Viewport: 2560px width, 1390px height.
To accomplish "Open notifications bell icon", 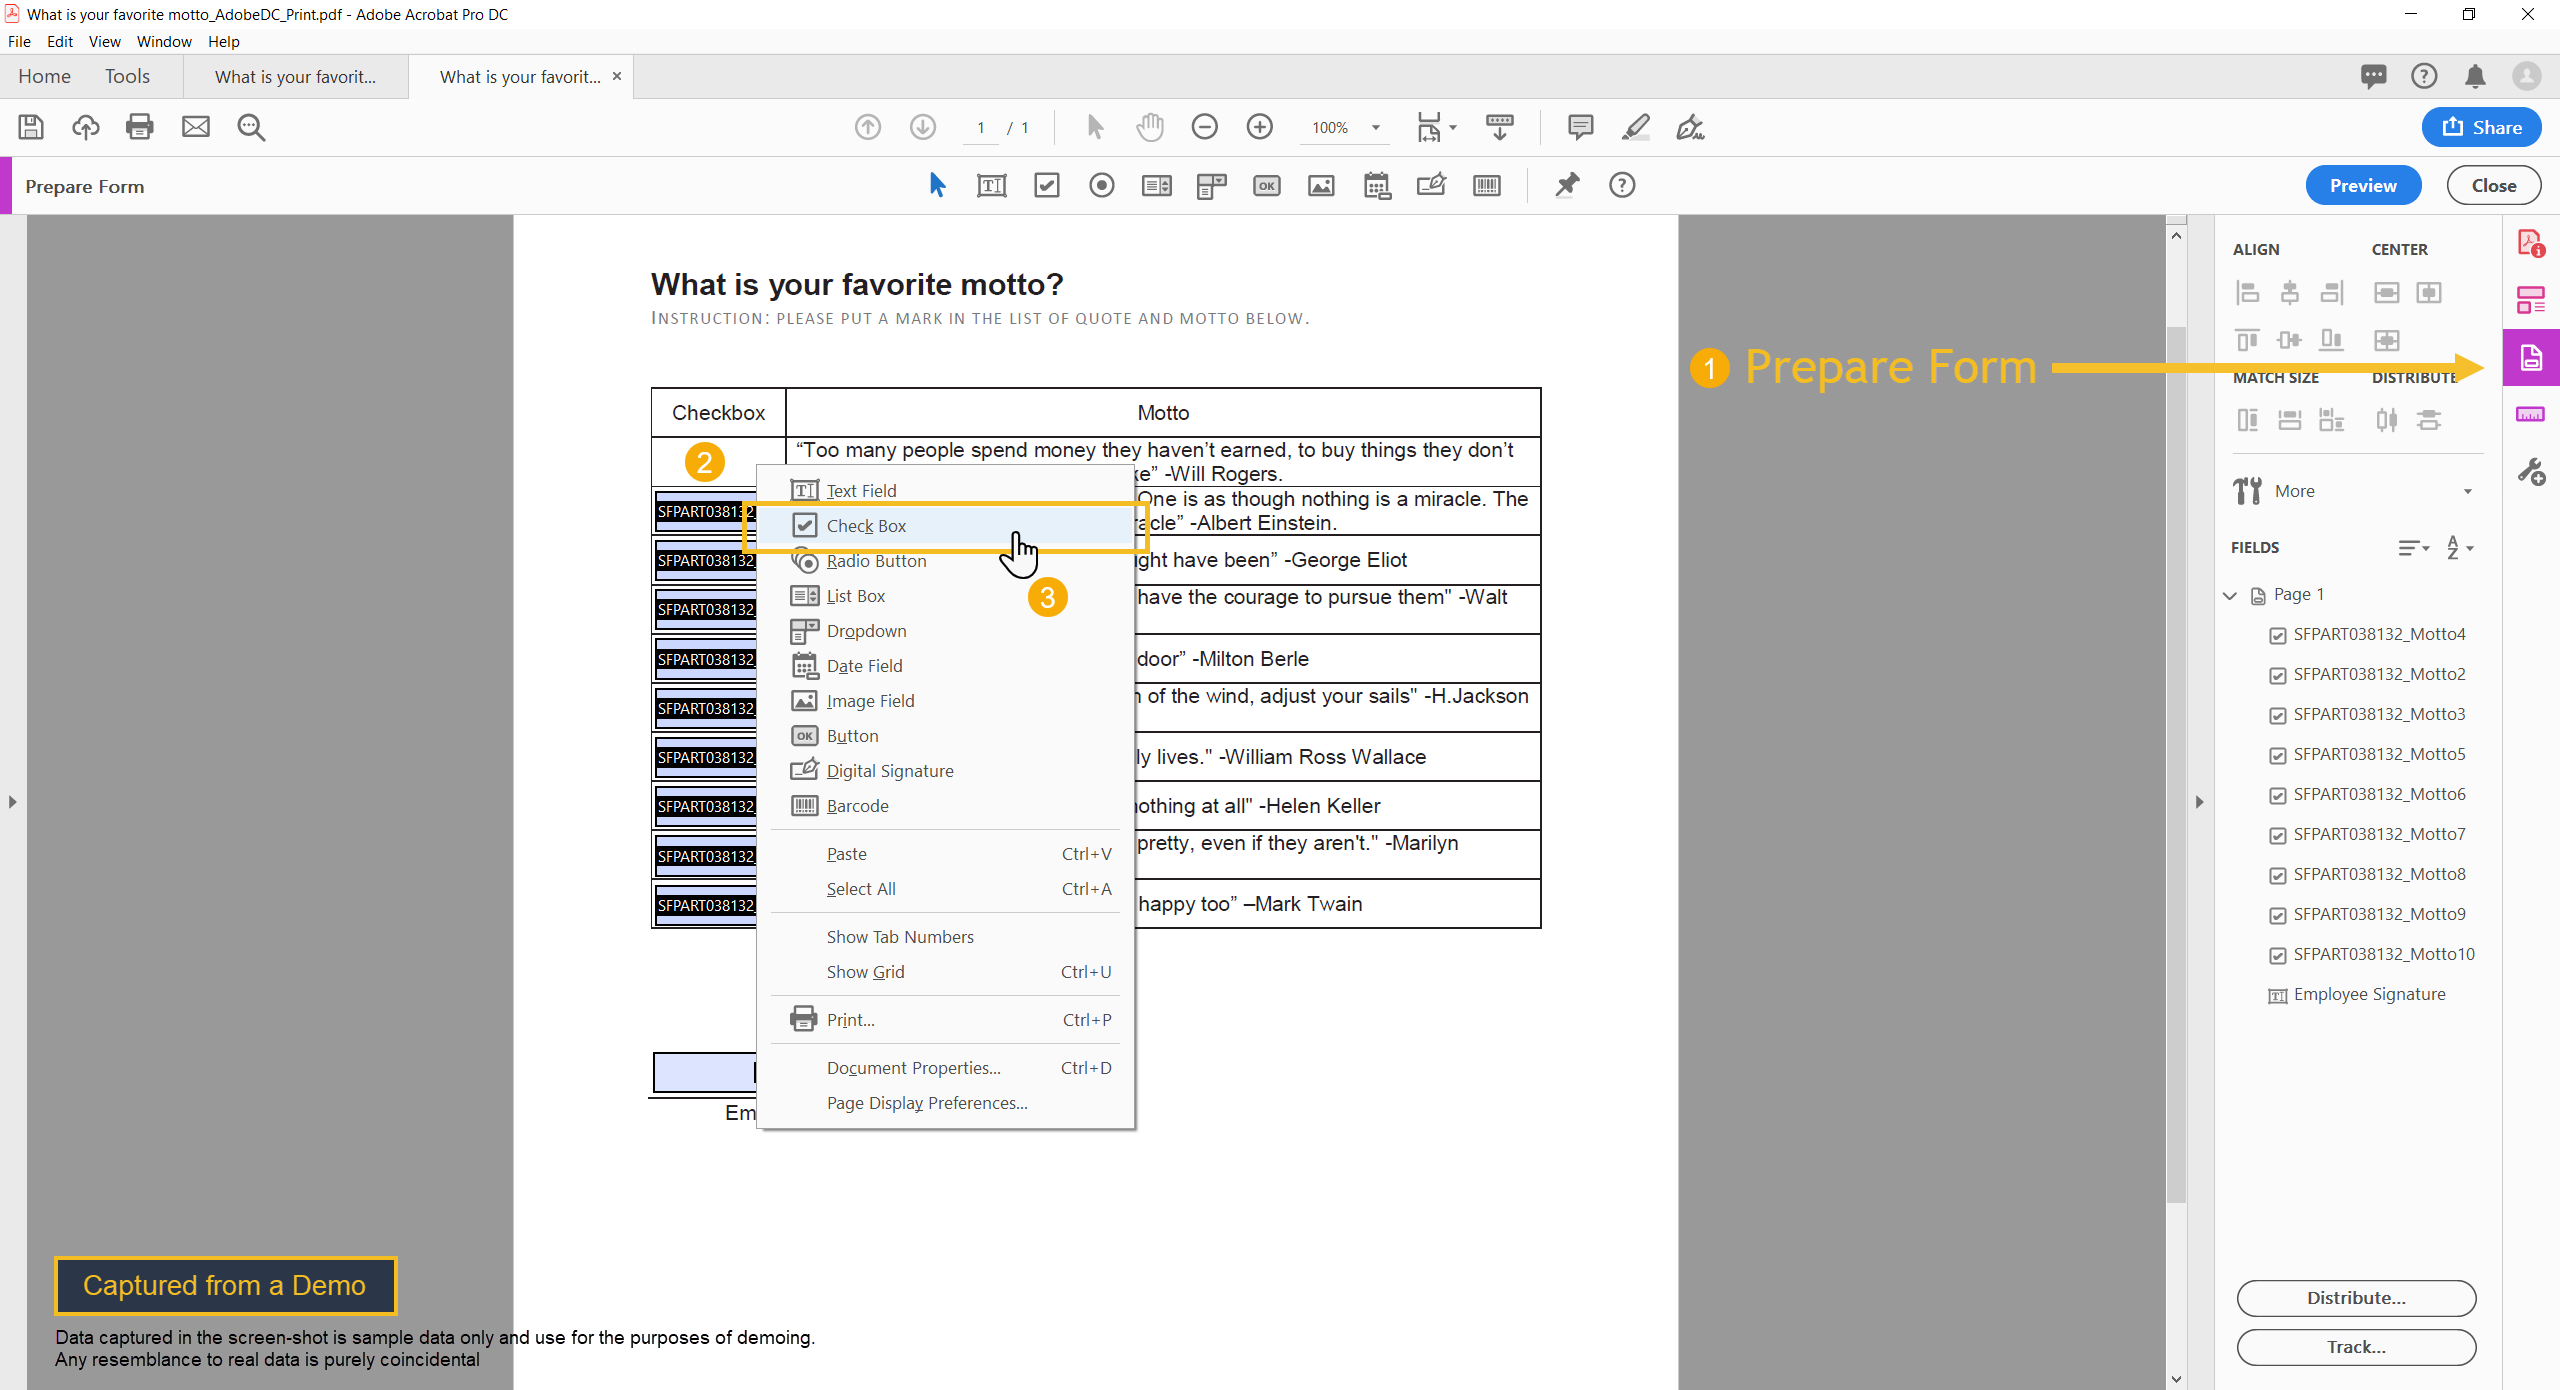I will coord(2476,77).
